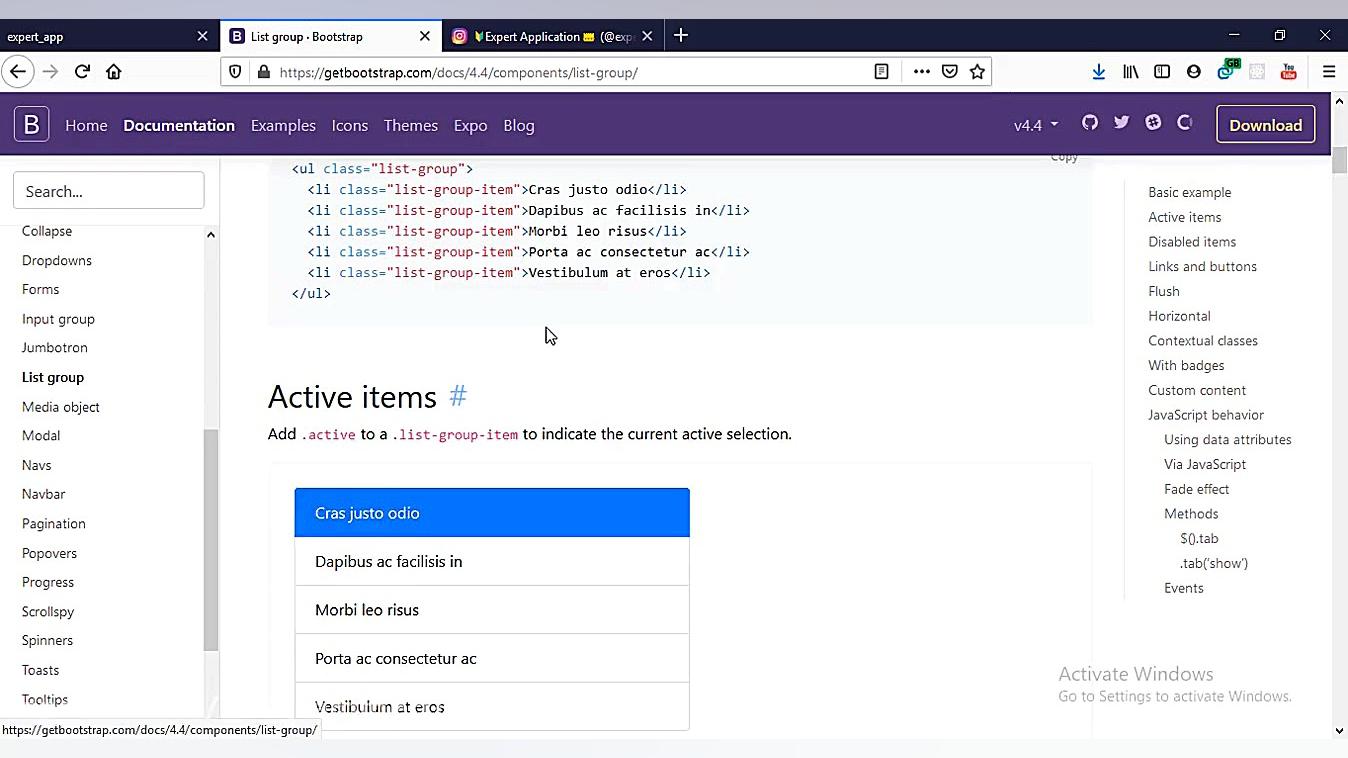Focus the docs Search field
Image resolution: width=1348 pixels, height=758 pixels.
tap(108, 191)
